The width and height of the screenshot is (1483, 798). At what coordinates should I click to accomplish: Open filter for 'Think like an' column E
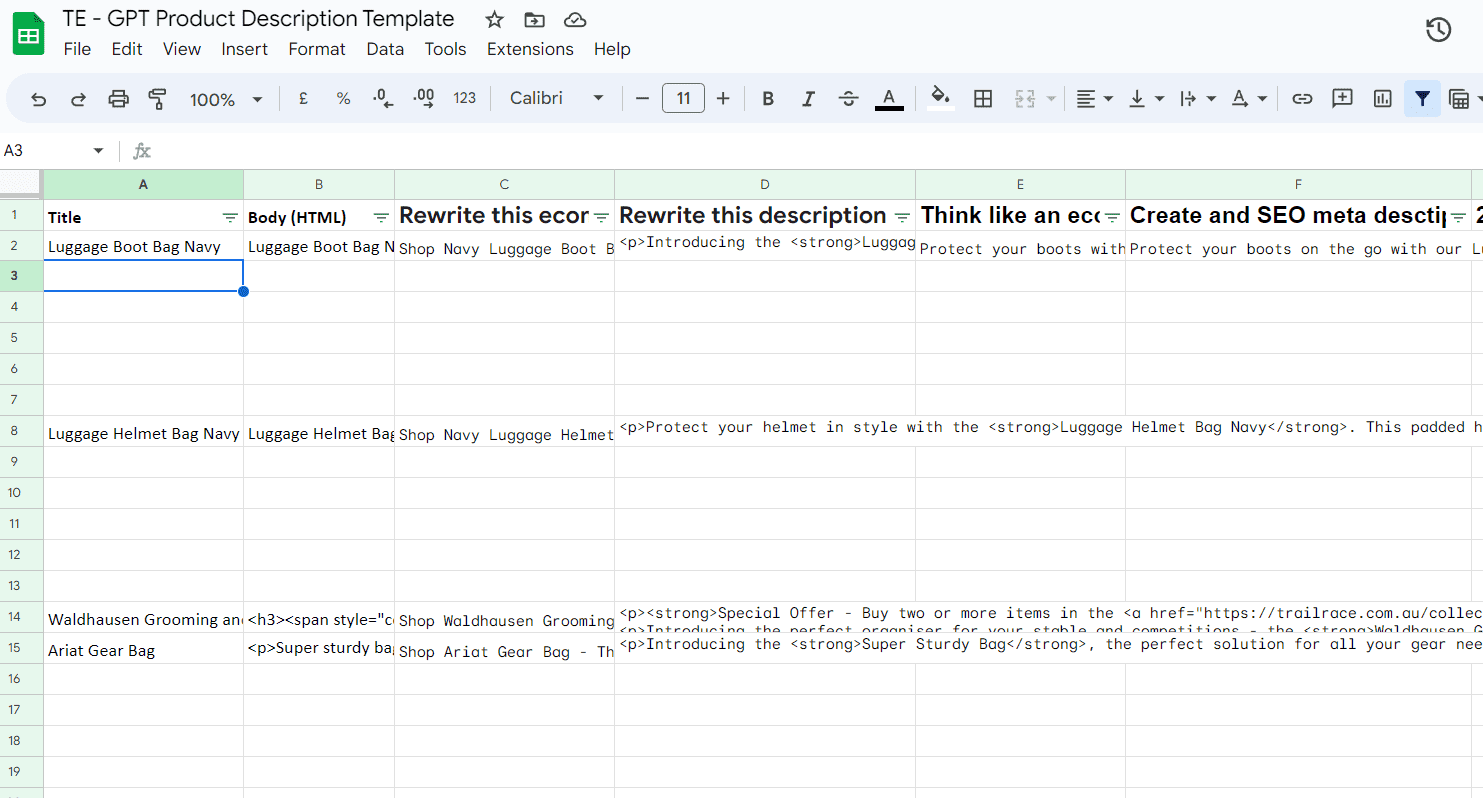pos(1112,217)
